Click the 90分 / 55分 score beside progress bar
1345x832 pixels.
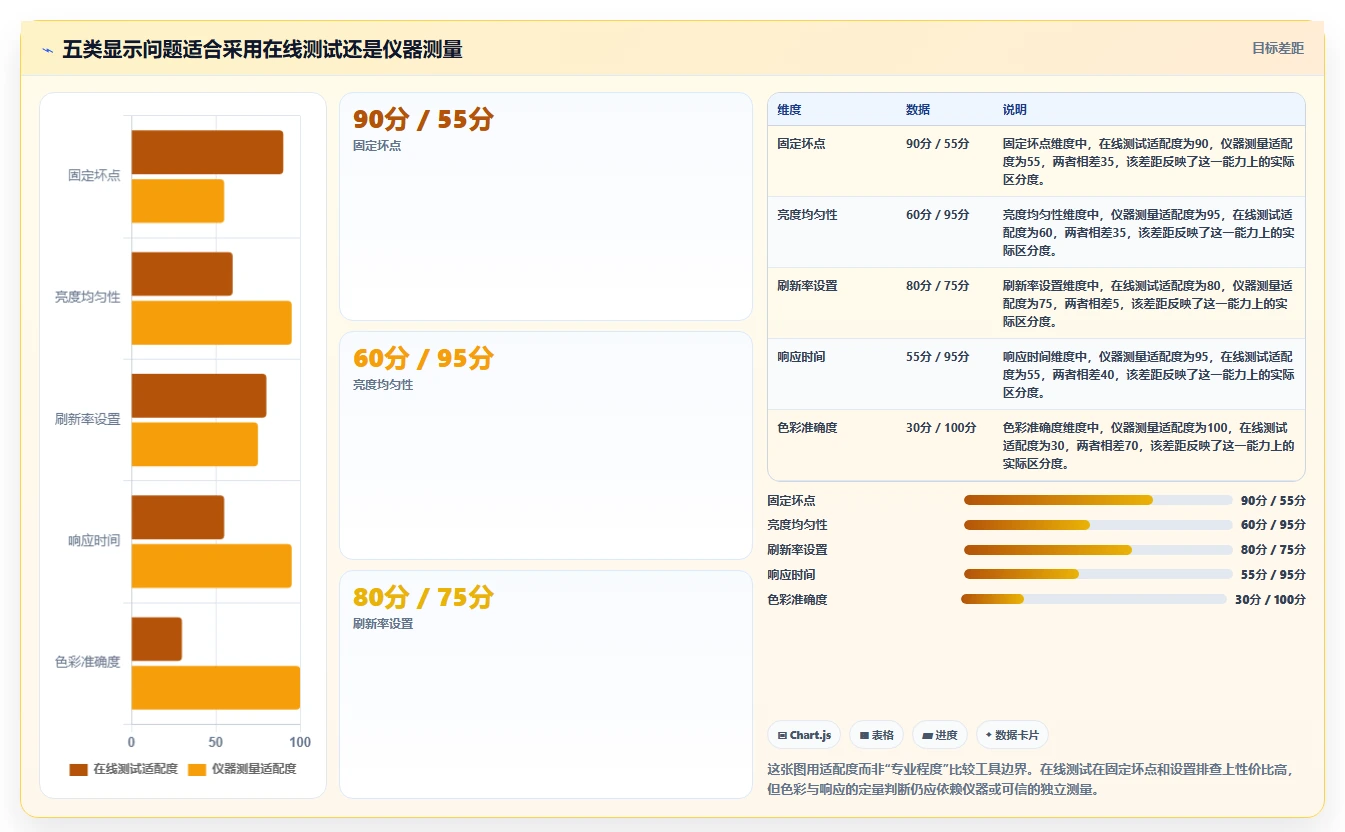pyautogui.click(x=1273, y=501)
